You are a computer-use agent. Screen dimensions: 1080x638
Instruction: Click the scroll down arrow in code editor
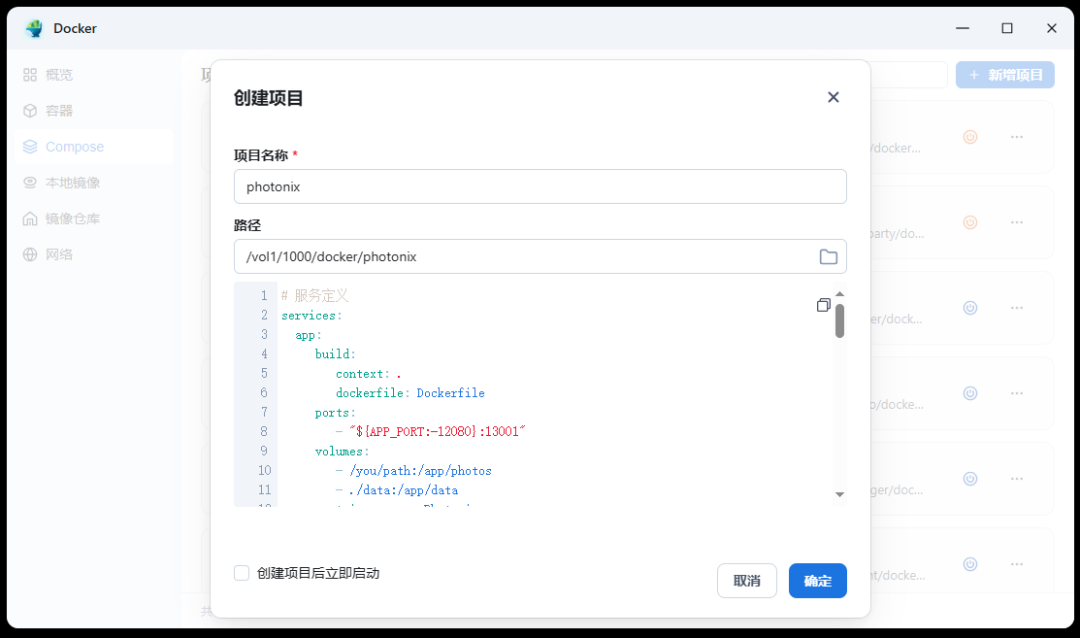point(840,494)
